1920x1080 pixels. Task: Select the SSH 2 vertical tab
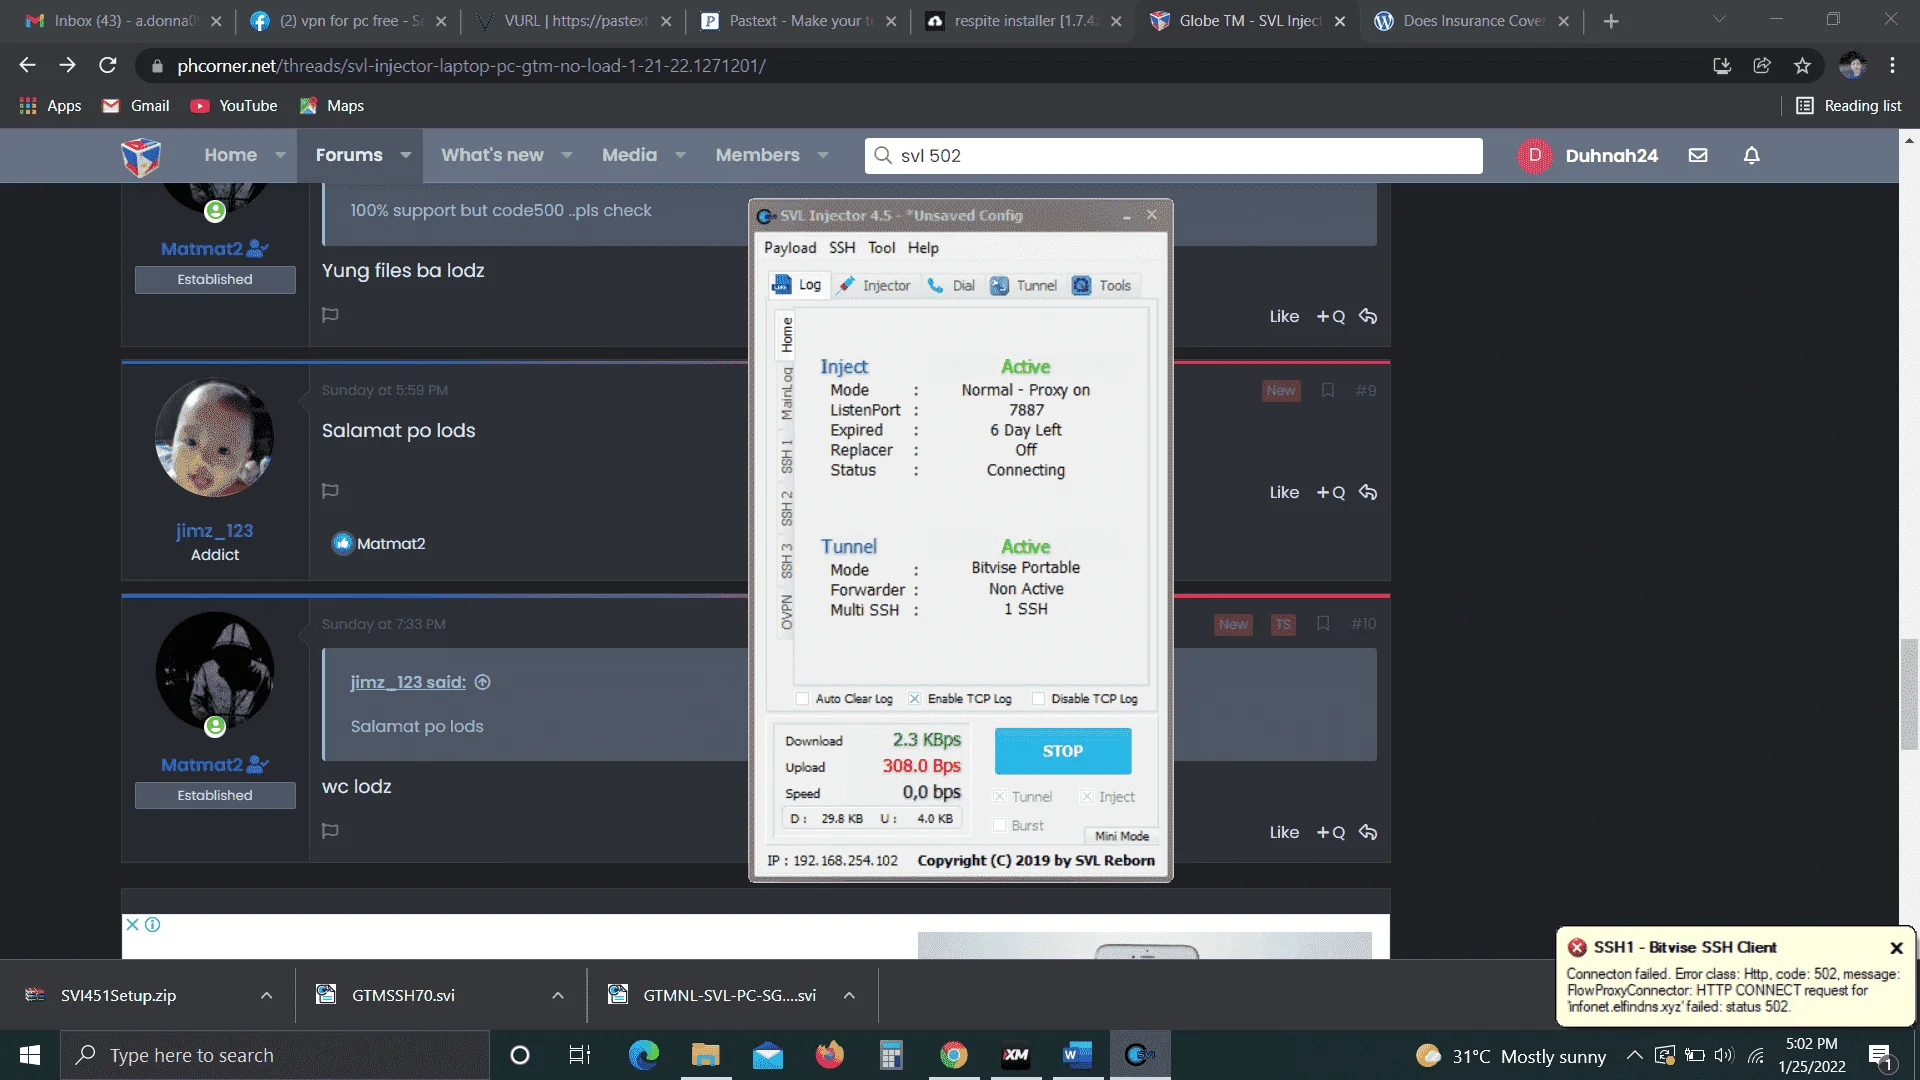[787, 508]
